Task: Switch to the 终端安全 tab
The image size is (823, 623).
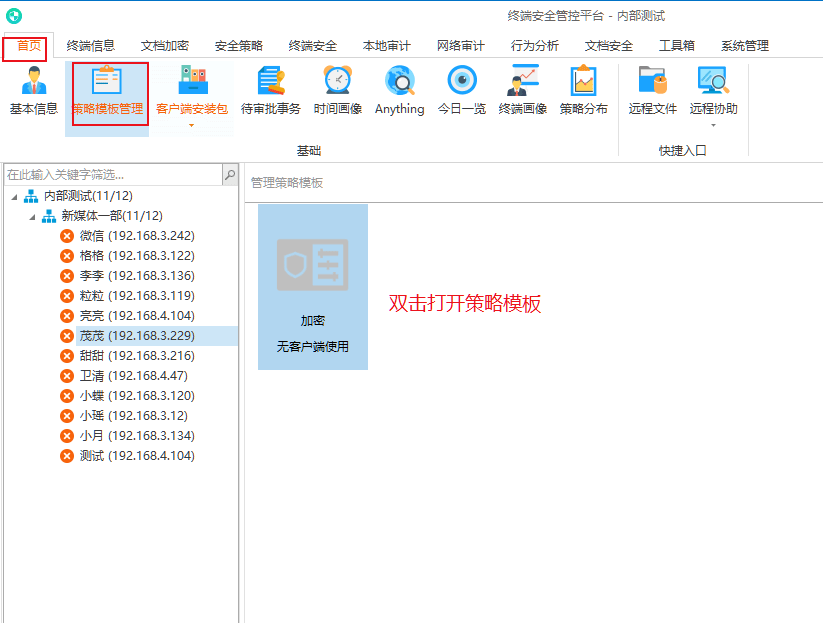Action: [313, 46]
